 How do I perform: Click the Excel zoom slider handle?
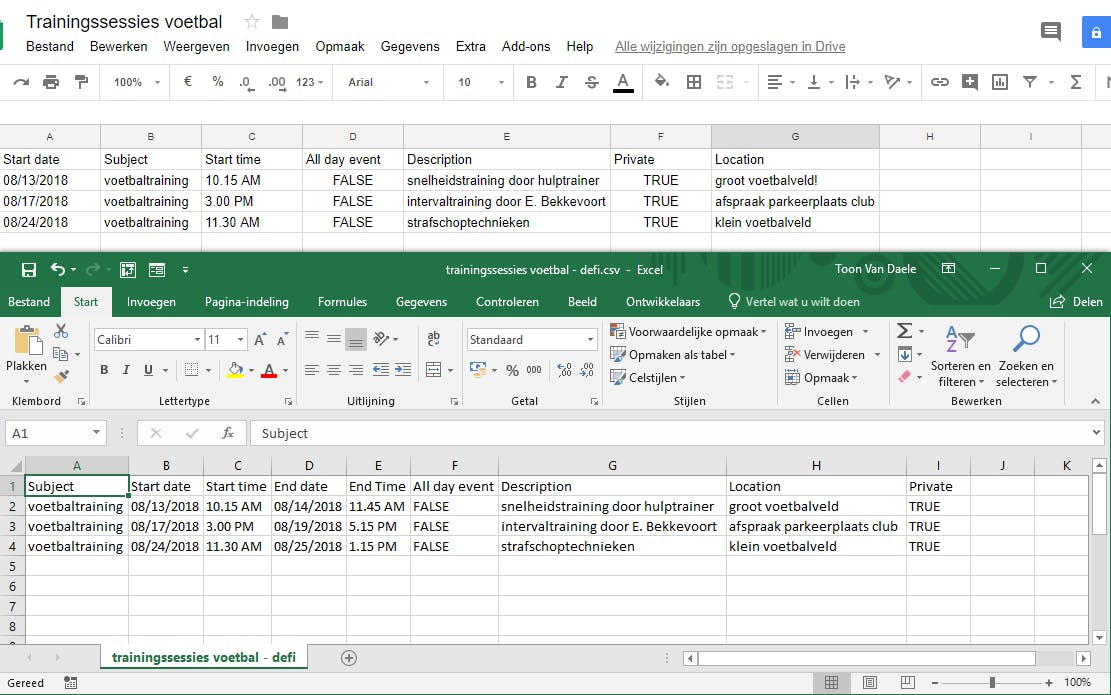pyautogui.click(x=992, y=682)
